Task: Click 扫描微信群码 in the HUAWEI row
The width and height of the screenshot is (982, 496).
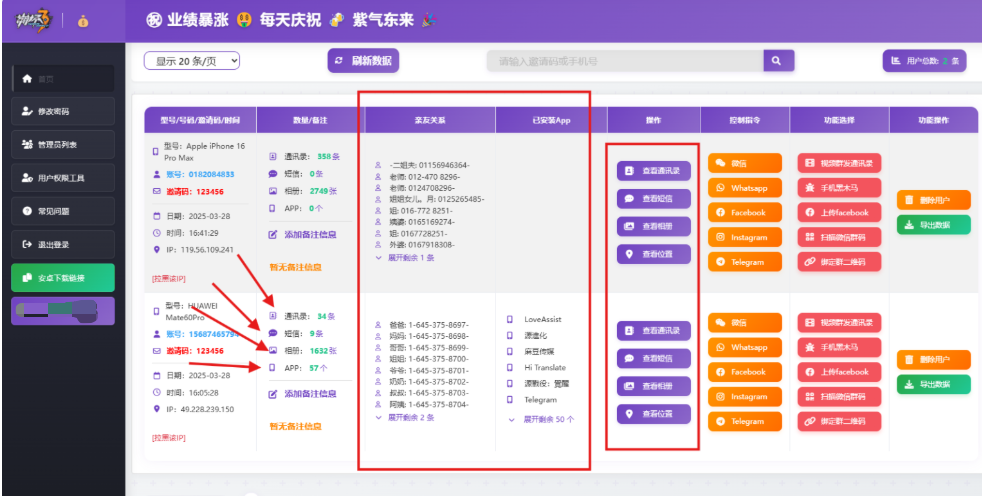Action: click(839, 396)
